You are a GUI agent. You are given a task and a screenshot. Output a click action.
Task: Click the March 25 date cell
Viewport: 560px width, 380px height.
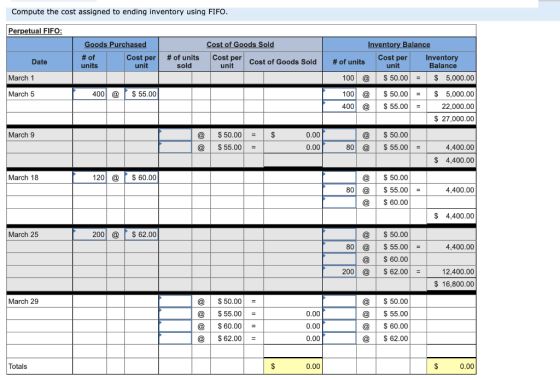click(x=39, y=234)
